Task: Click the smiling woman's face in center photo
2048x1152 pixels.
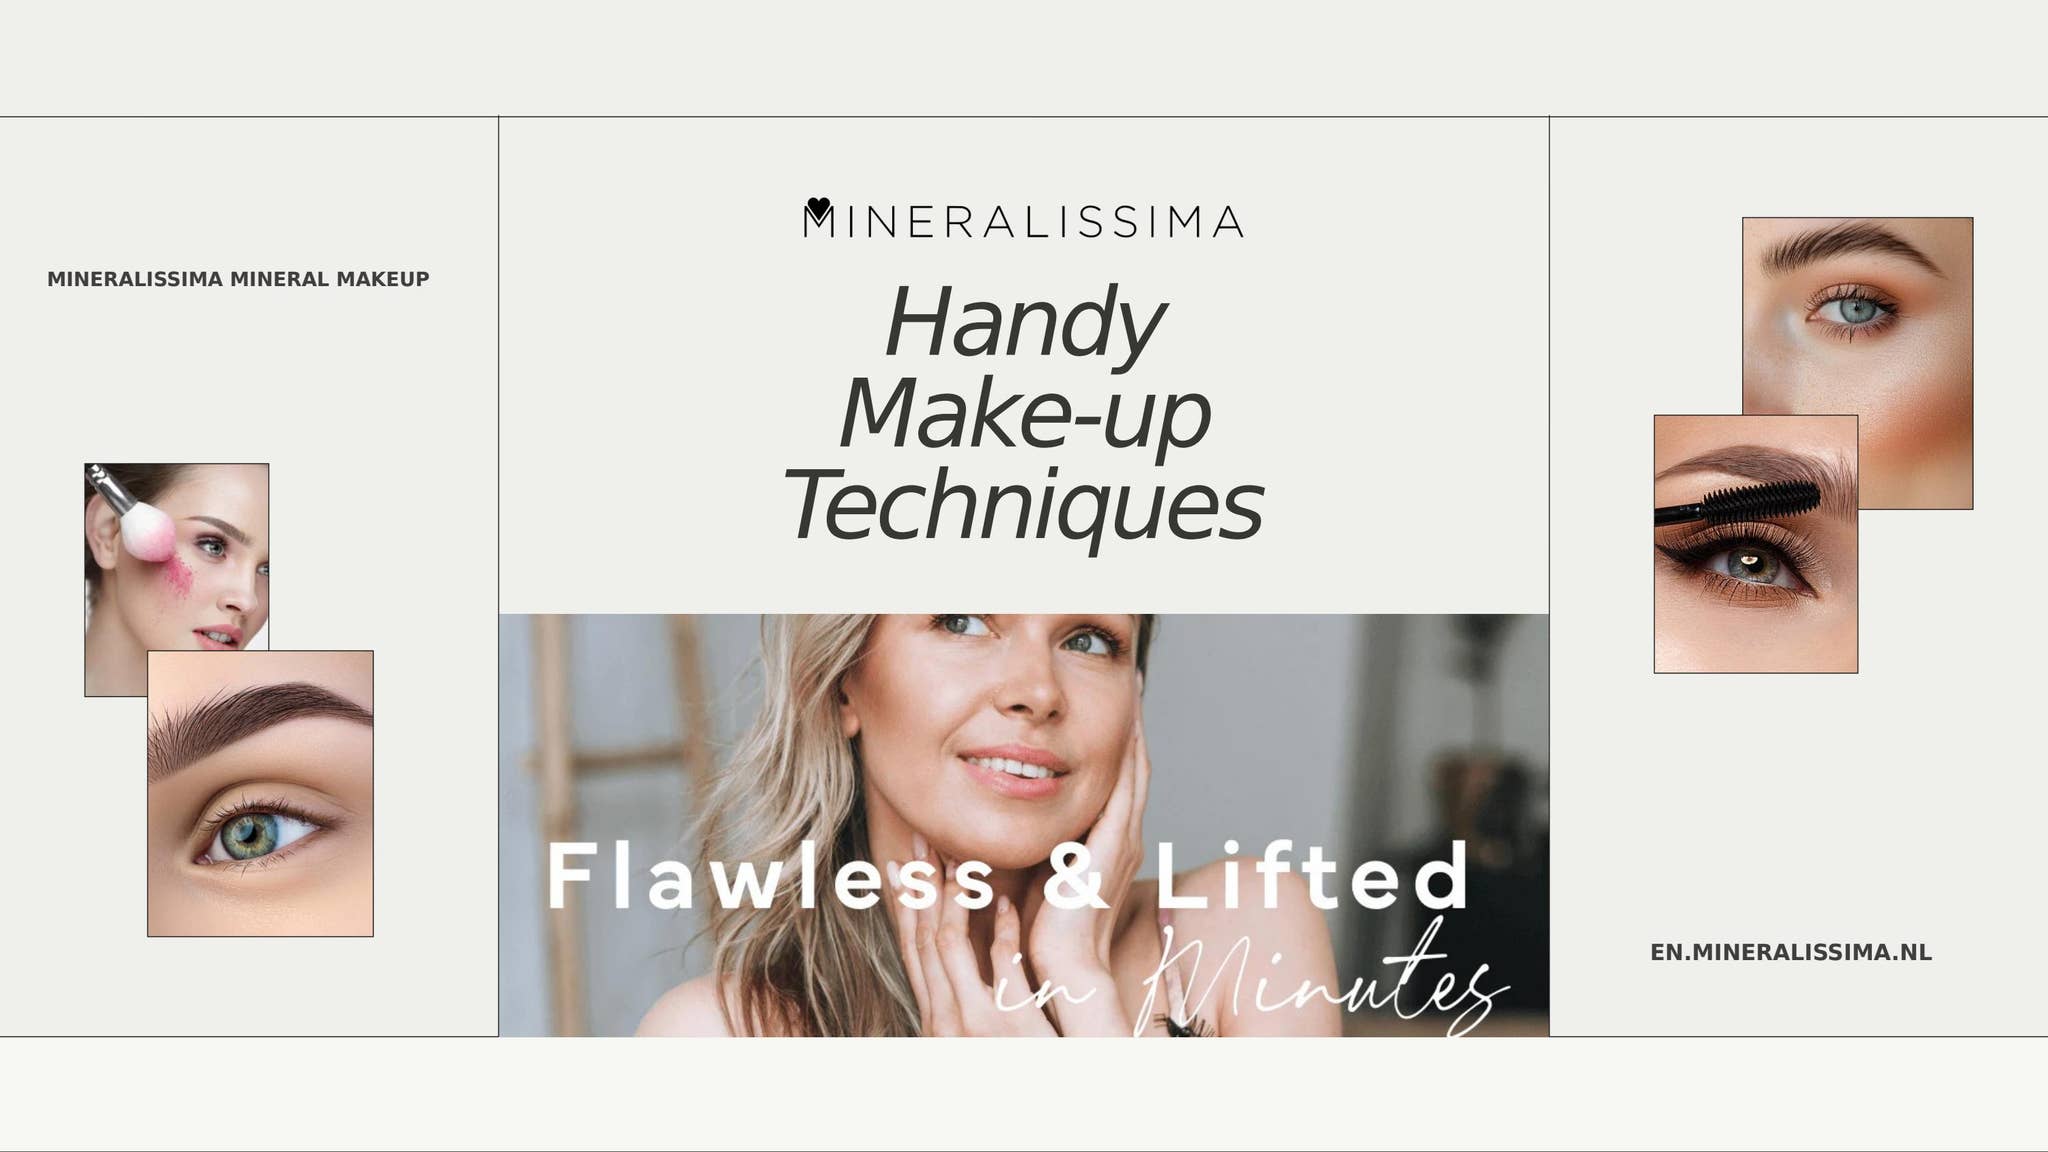Action: coord(1010,700)
